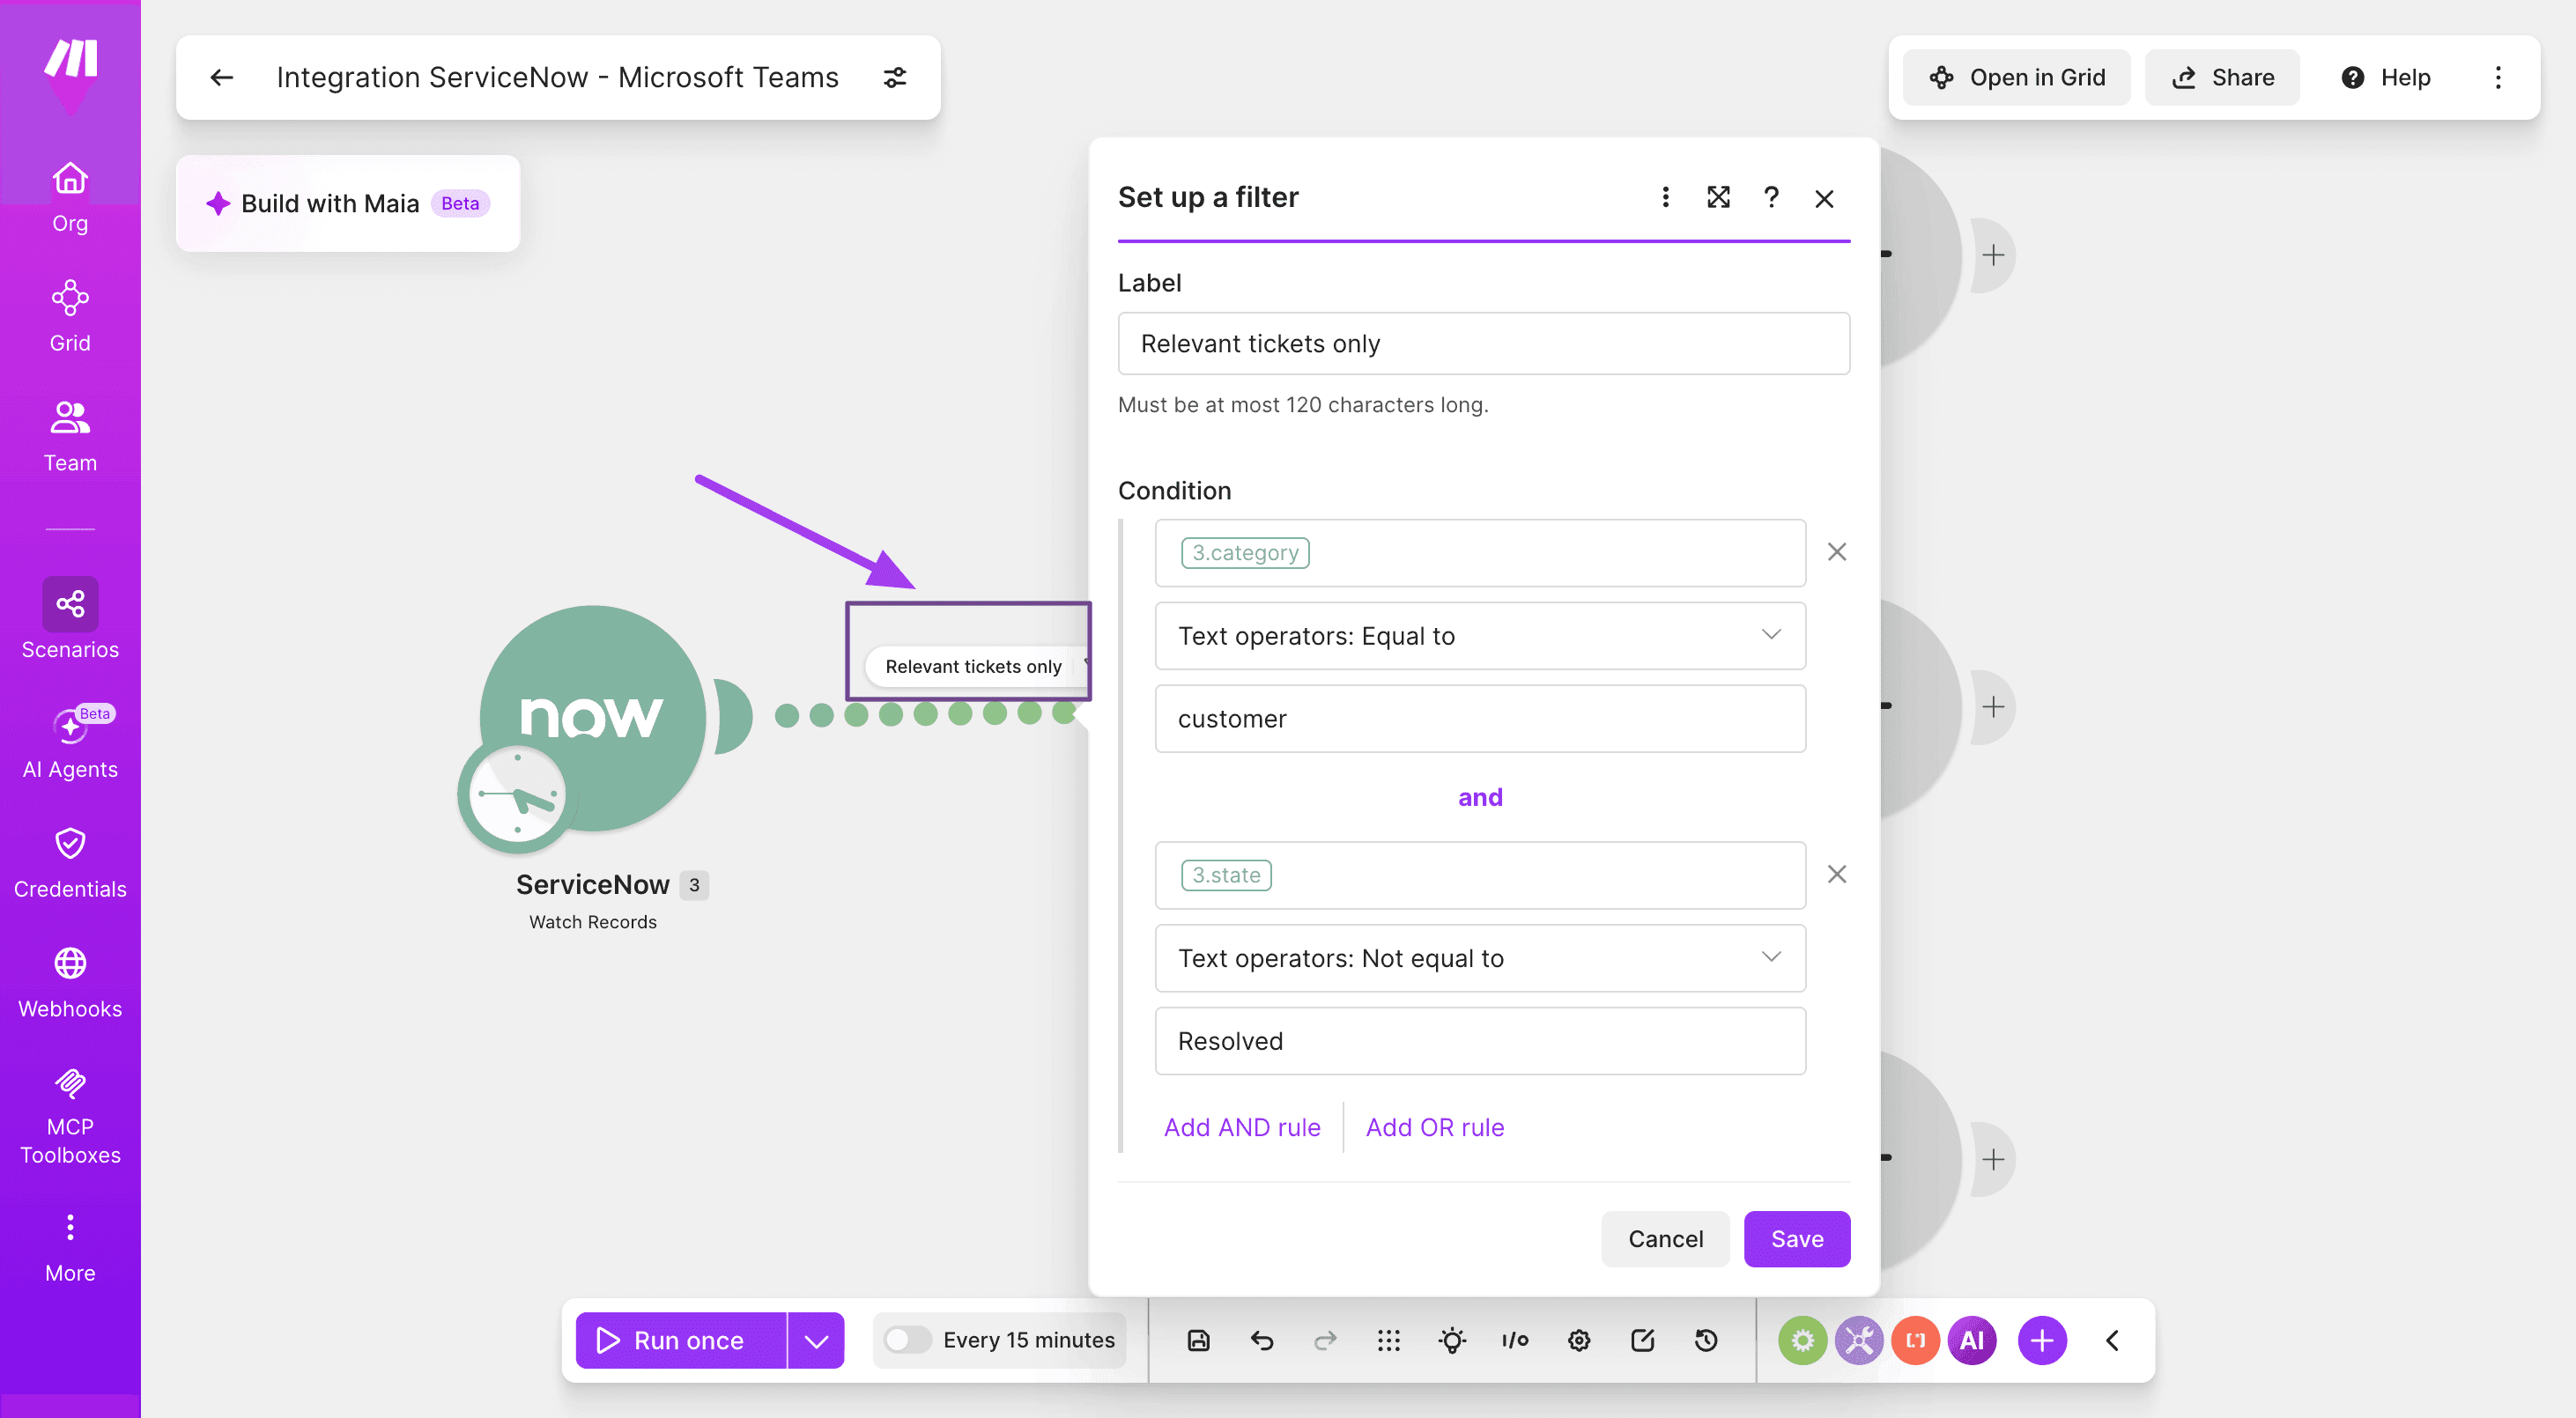Image resolution: width=2576 pixels, height=1418 pixels.
Task: Click the Resolved value field
Action: coord(1480,1041)
